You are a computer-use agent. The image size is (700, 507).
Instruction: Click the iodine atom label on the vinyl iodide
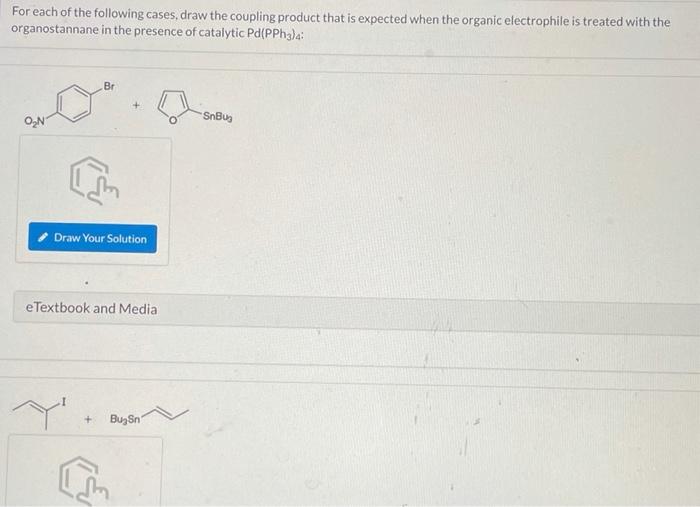tap(64, 402)
